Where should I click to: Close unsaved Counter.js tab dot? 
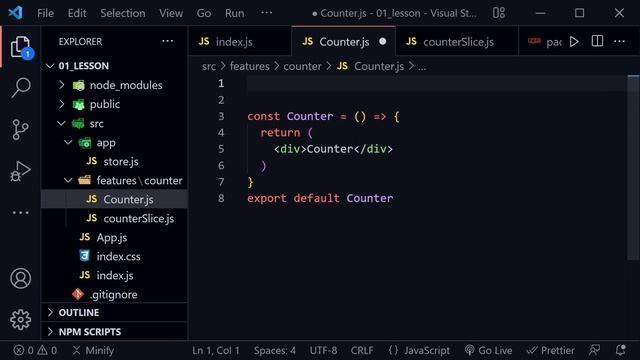coord(382,42)
